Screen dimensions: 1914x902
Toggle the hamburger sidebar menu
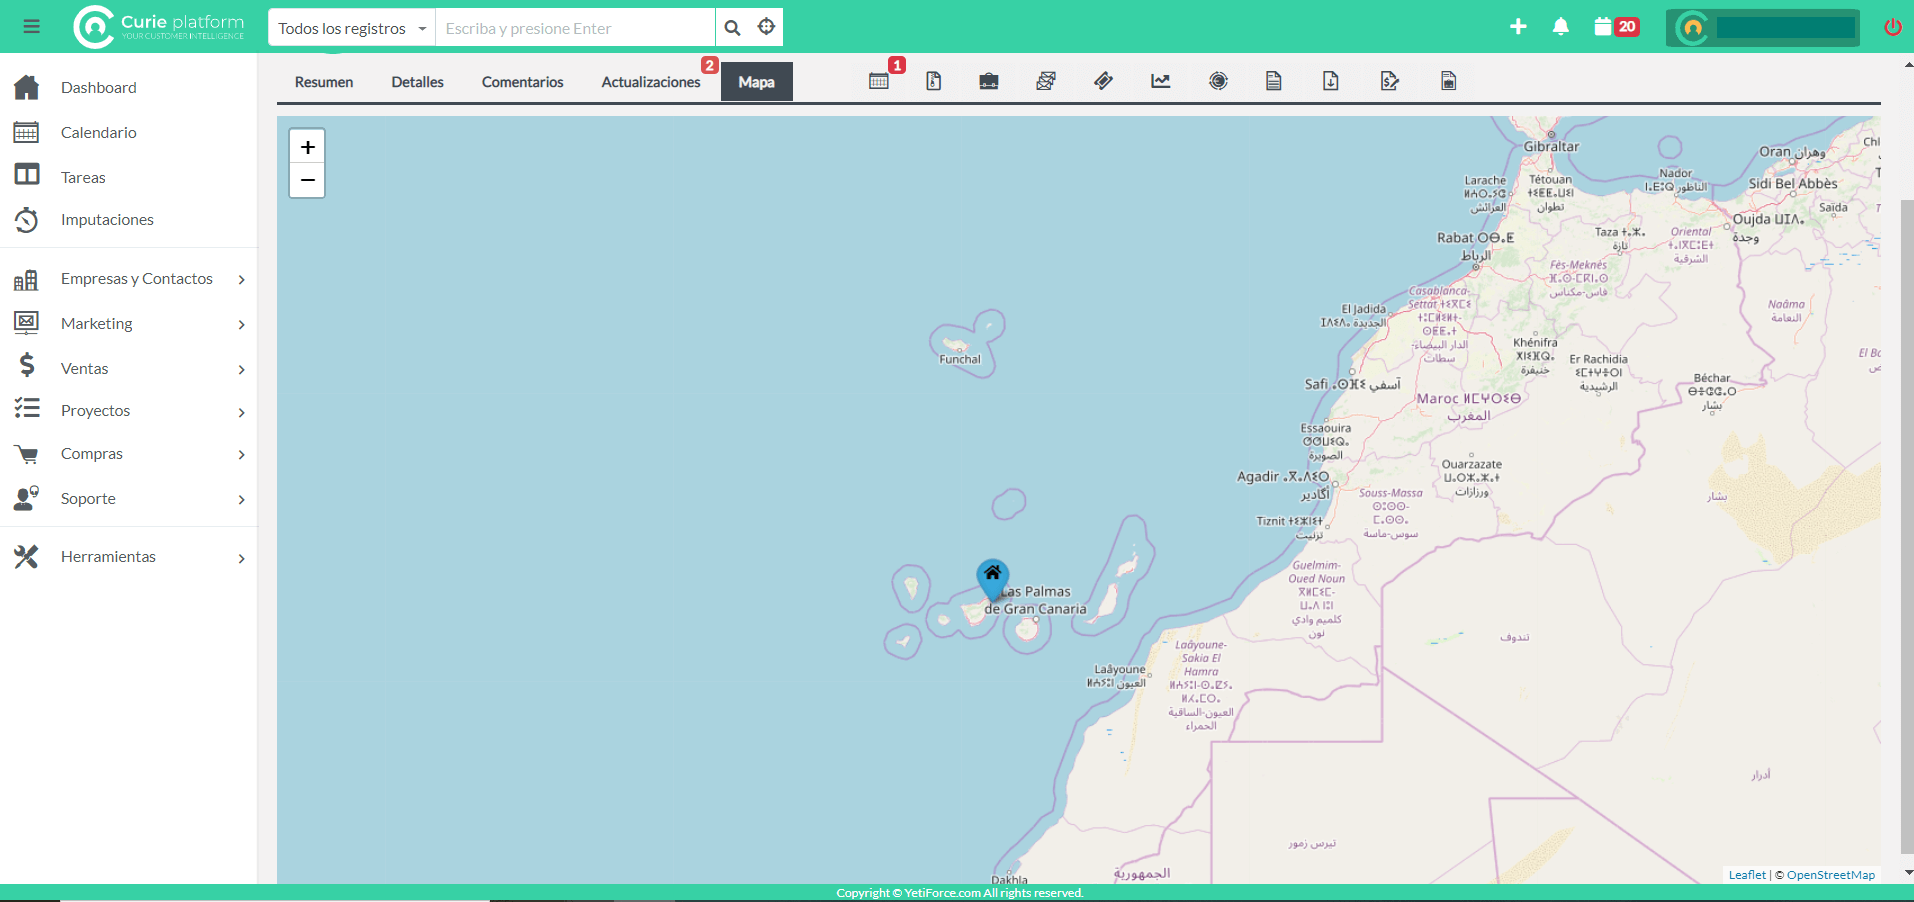32,27
